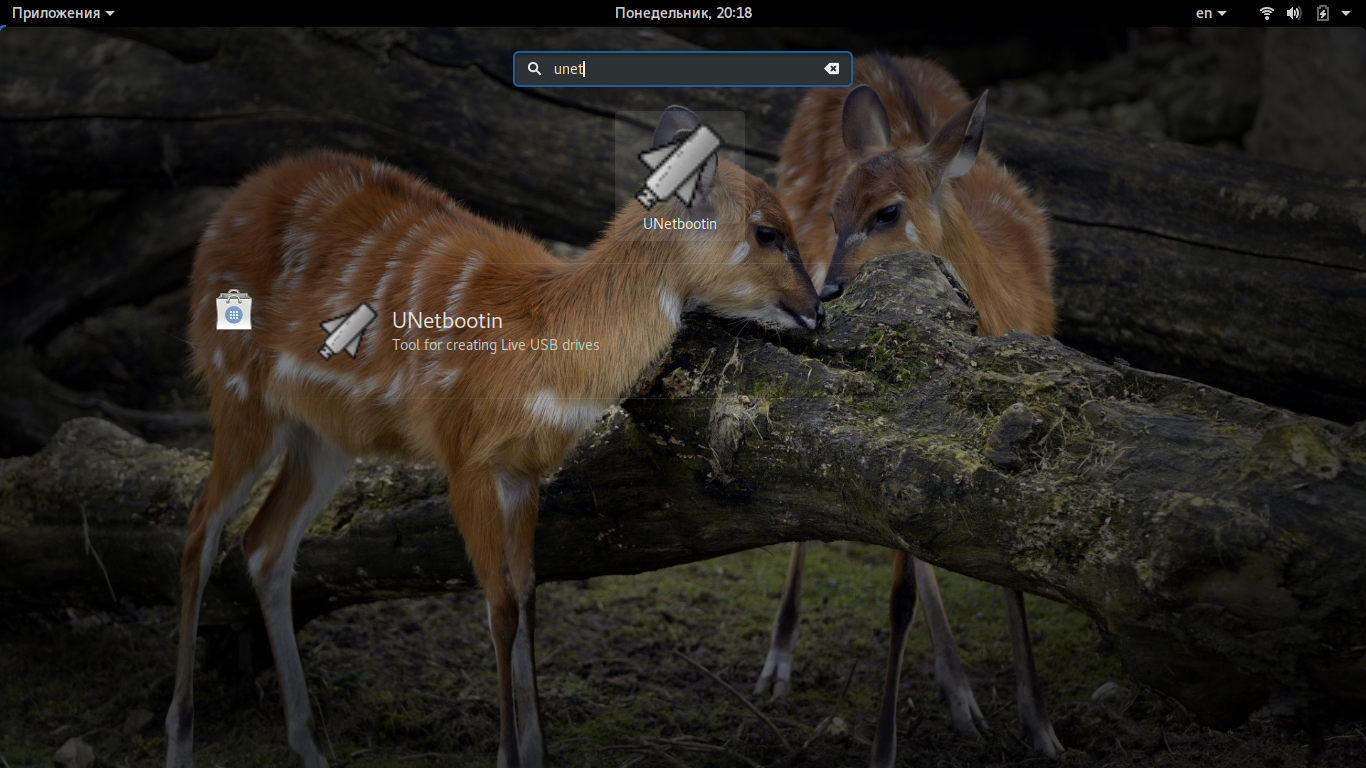
Task: Open the 'en' keyboard layout selector
Action: click(x=1211, y=13)
